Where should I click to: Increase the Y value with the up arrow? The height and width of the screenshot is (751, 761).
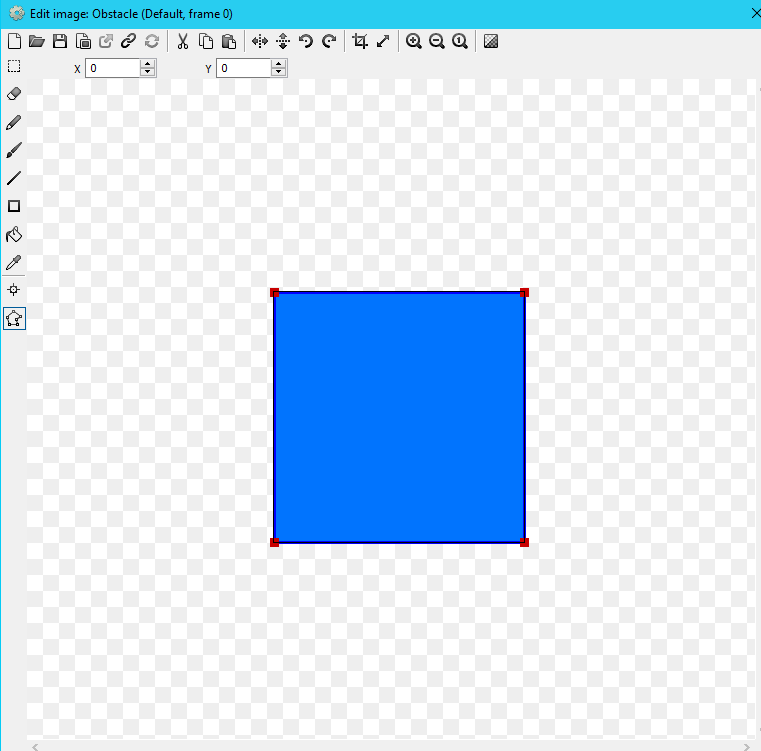(279, 64)
